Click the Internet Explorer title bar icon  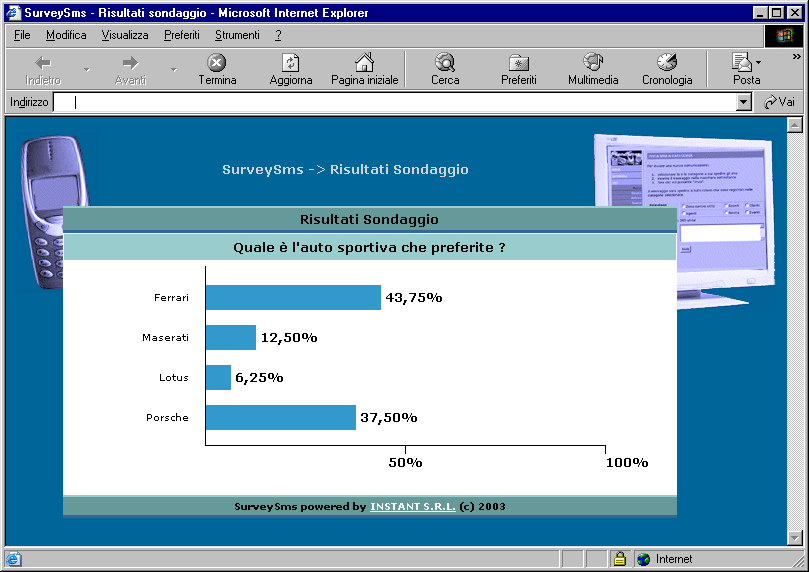(13, 12)
